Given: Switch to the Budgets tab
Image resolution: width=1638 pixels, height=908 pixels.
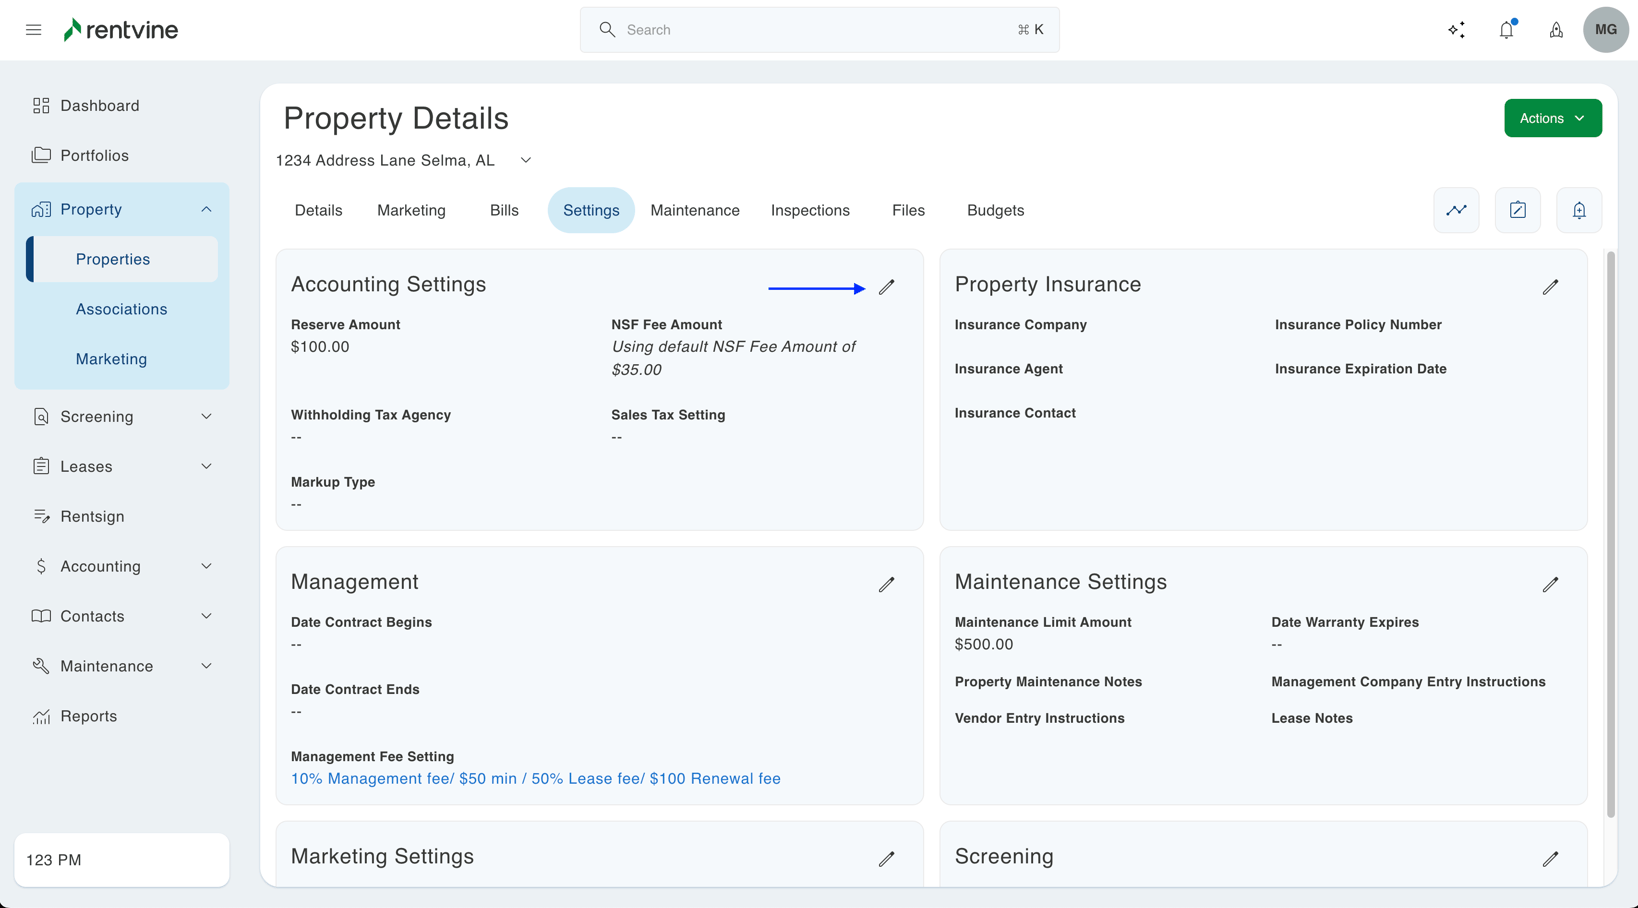Looking at the screenshot, I should [x=995, y=210].
